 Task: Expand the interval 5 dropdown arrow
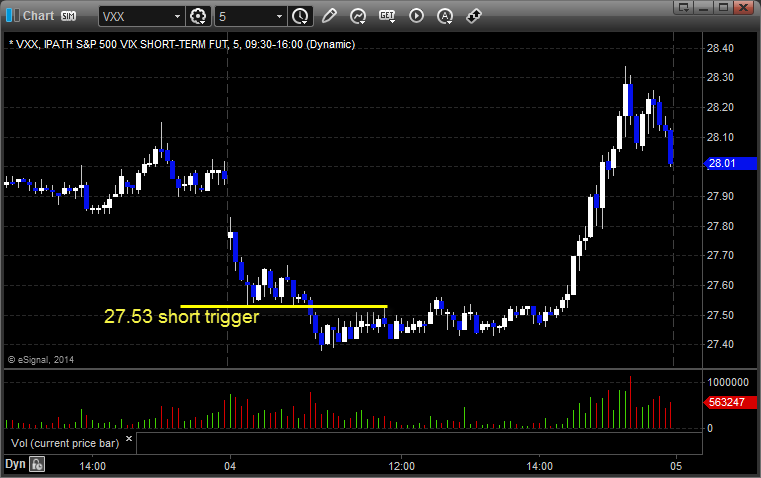279,16
